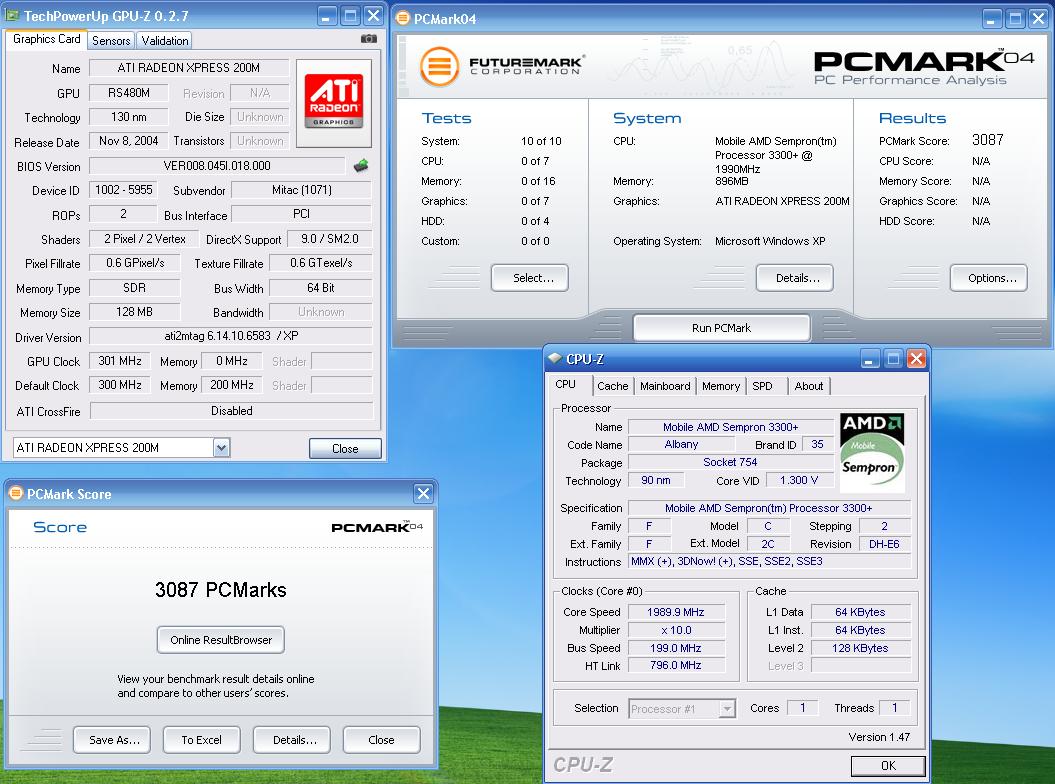Image resolution: width=1055 pixels, height=784 pixels.
Task: Select the CPU tab in CPU-Z
Action: [x=566, y=384]
